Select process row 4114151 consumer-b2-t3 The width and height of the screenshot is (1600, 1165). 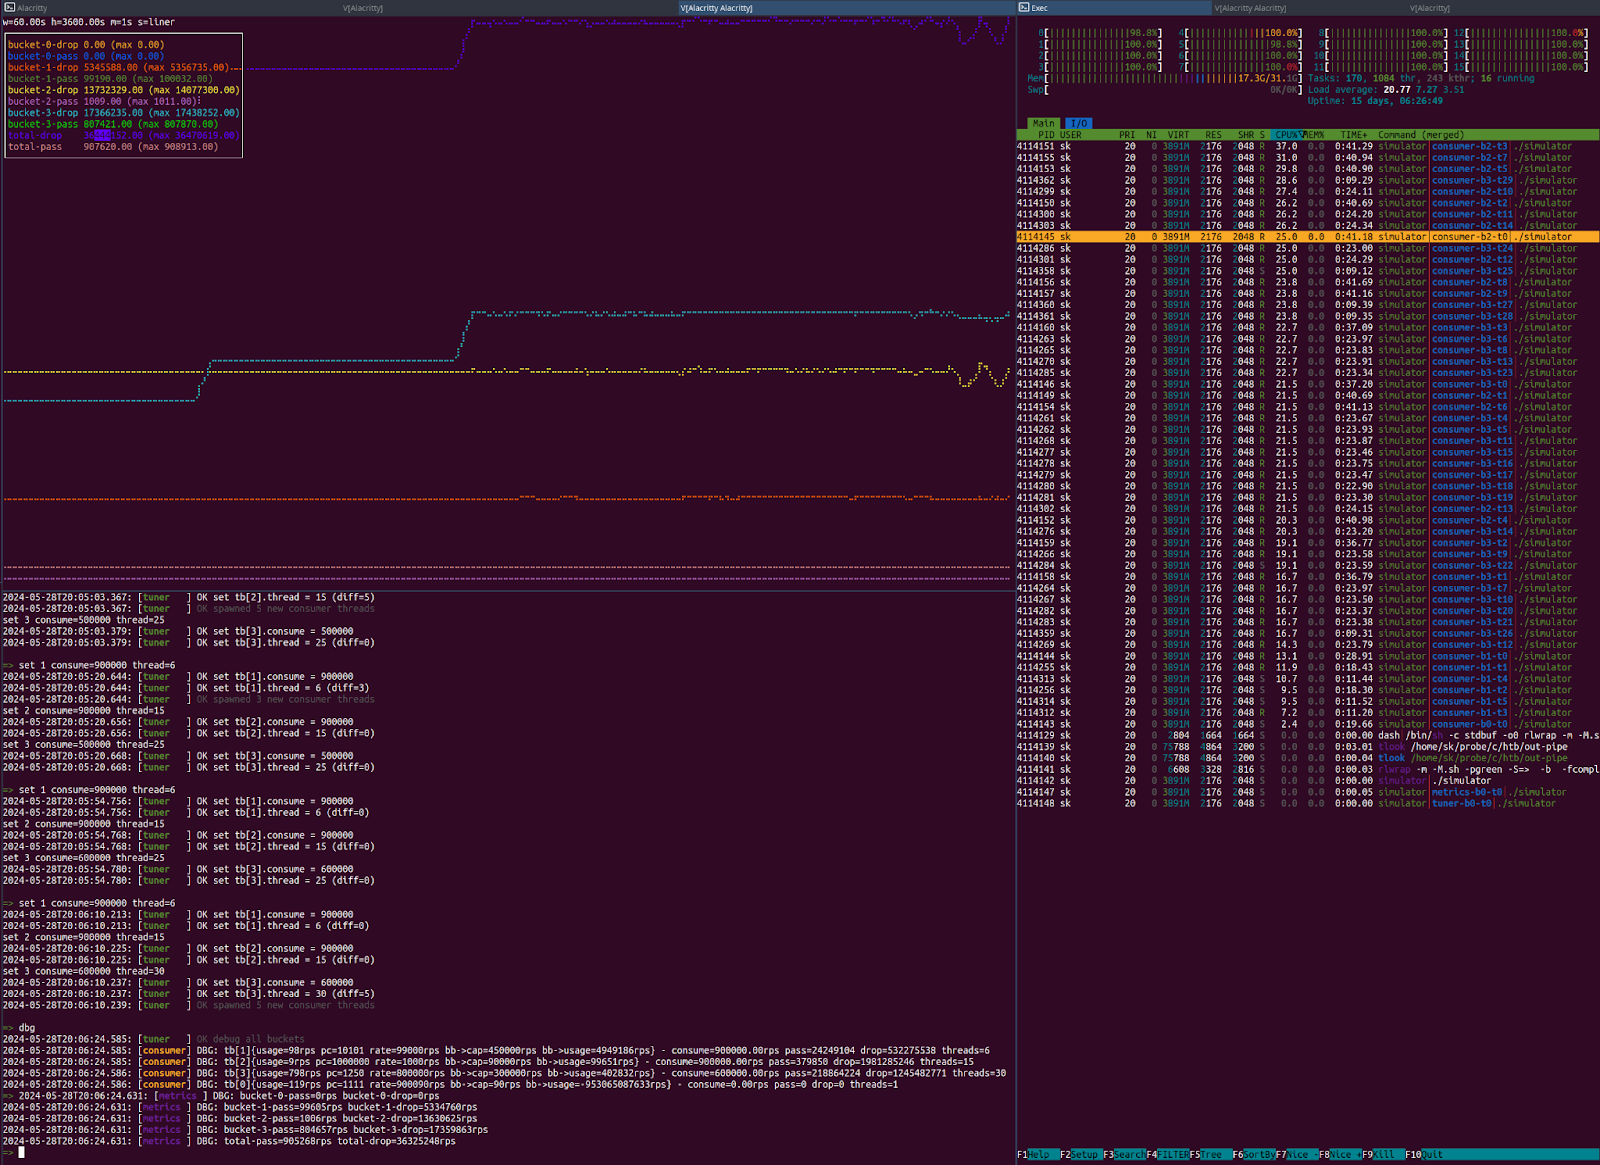point(1308,146)
